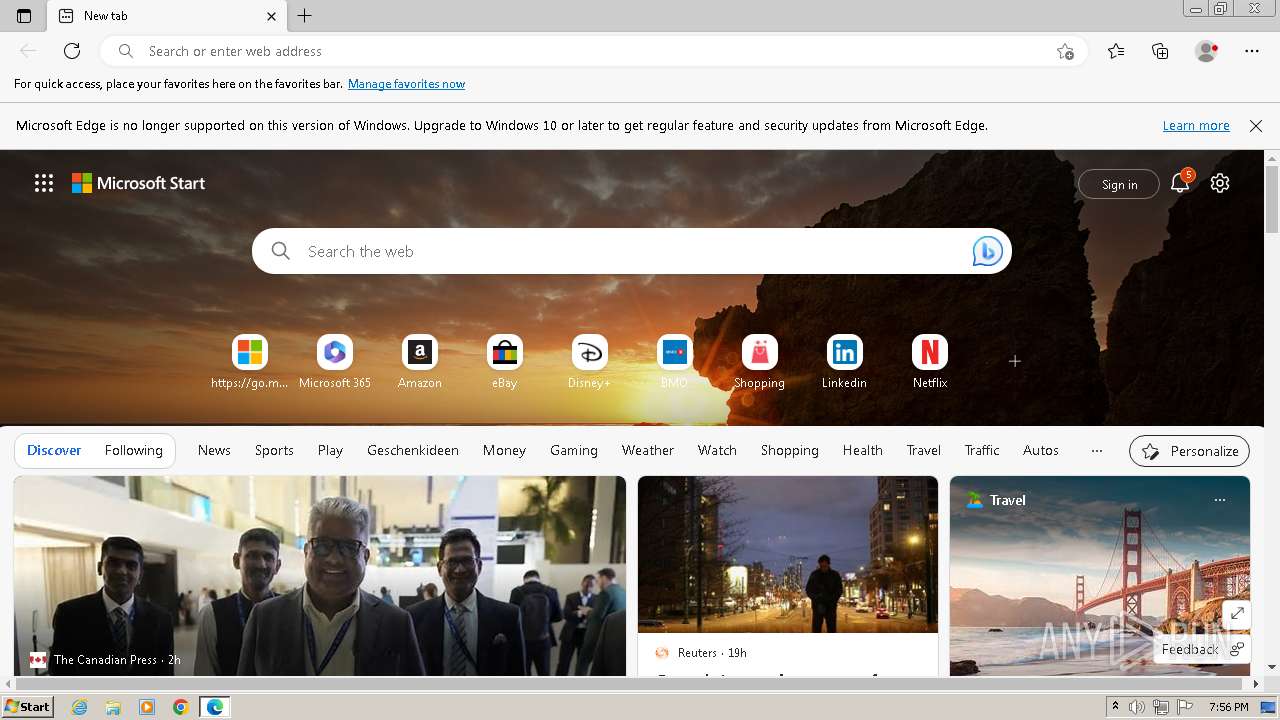Open the Sports category
Screen dimensions: 1280x720
274,451
